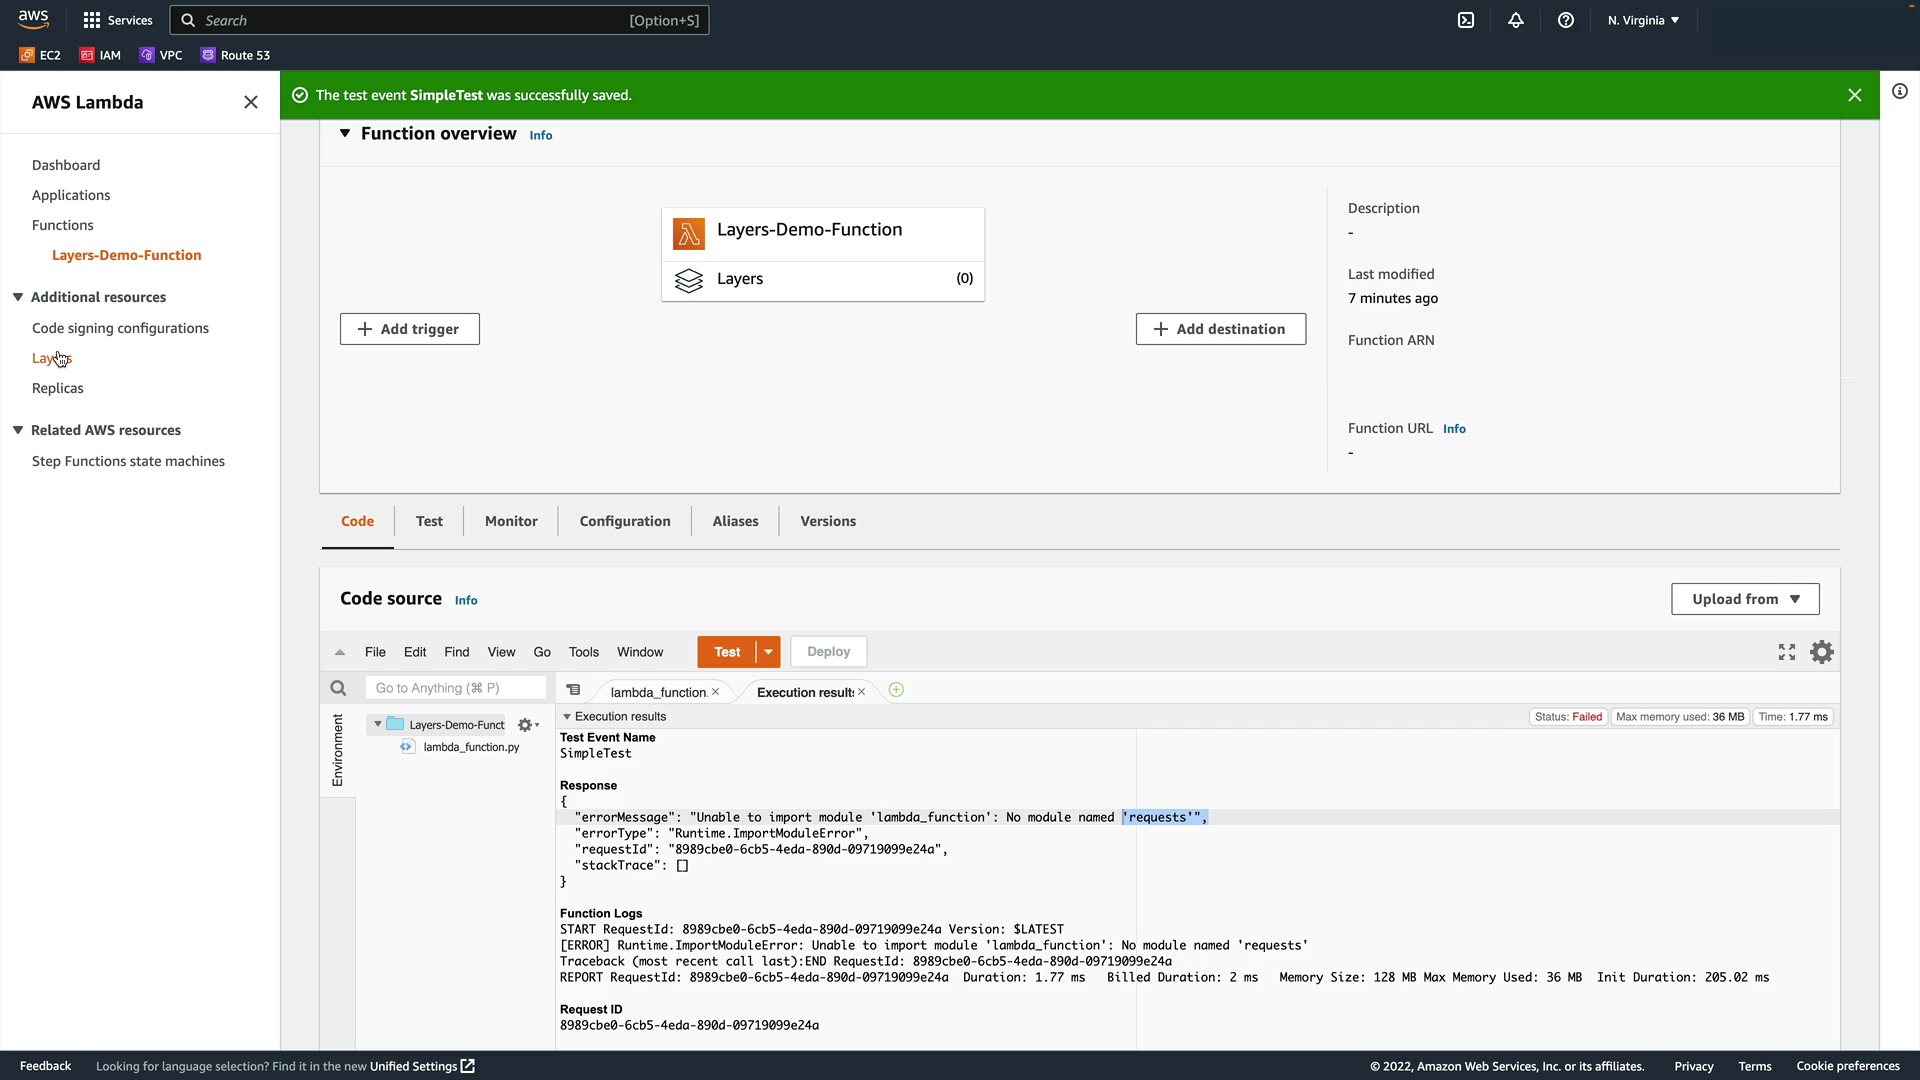
Task: Open Code signing configurations link
Action: coord(120,328)
